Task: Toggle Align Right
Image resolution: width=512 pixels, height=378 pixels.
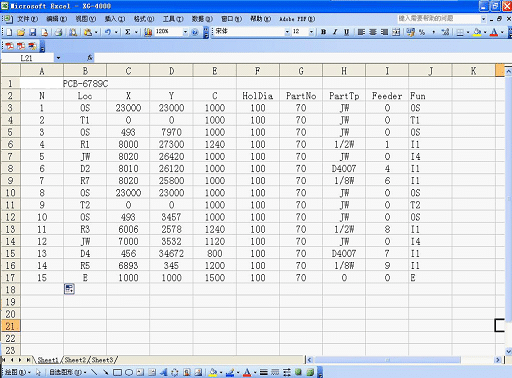Action: click(384, 32)
